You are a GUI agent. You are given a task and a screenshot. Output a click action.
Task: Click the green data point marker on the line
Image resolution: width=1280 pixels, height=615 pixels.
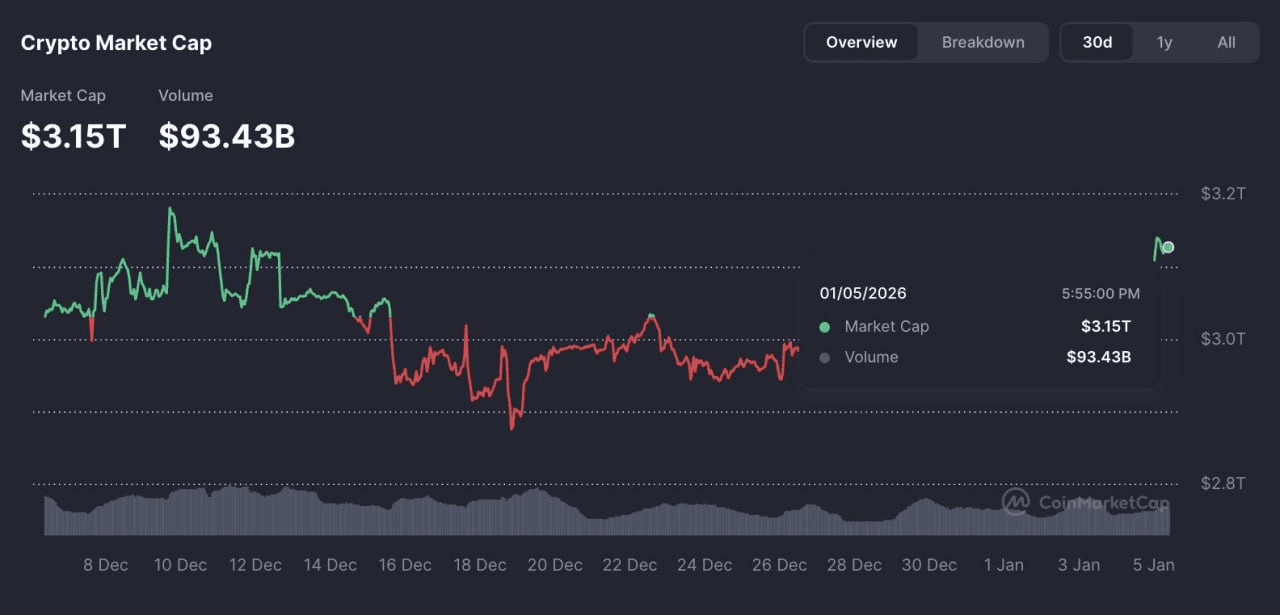(x=1168, y=247)
